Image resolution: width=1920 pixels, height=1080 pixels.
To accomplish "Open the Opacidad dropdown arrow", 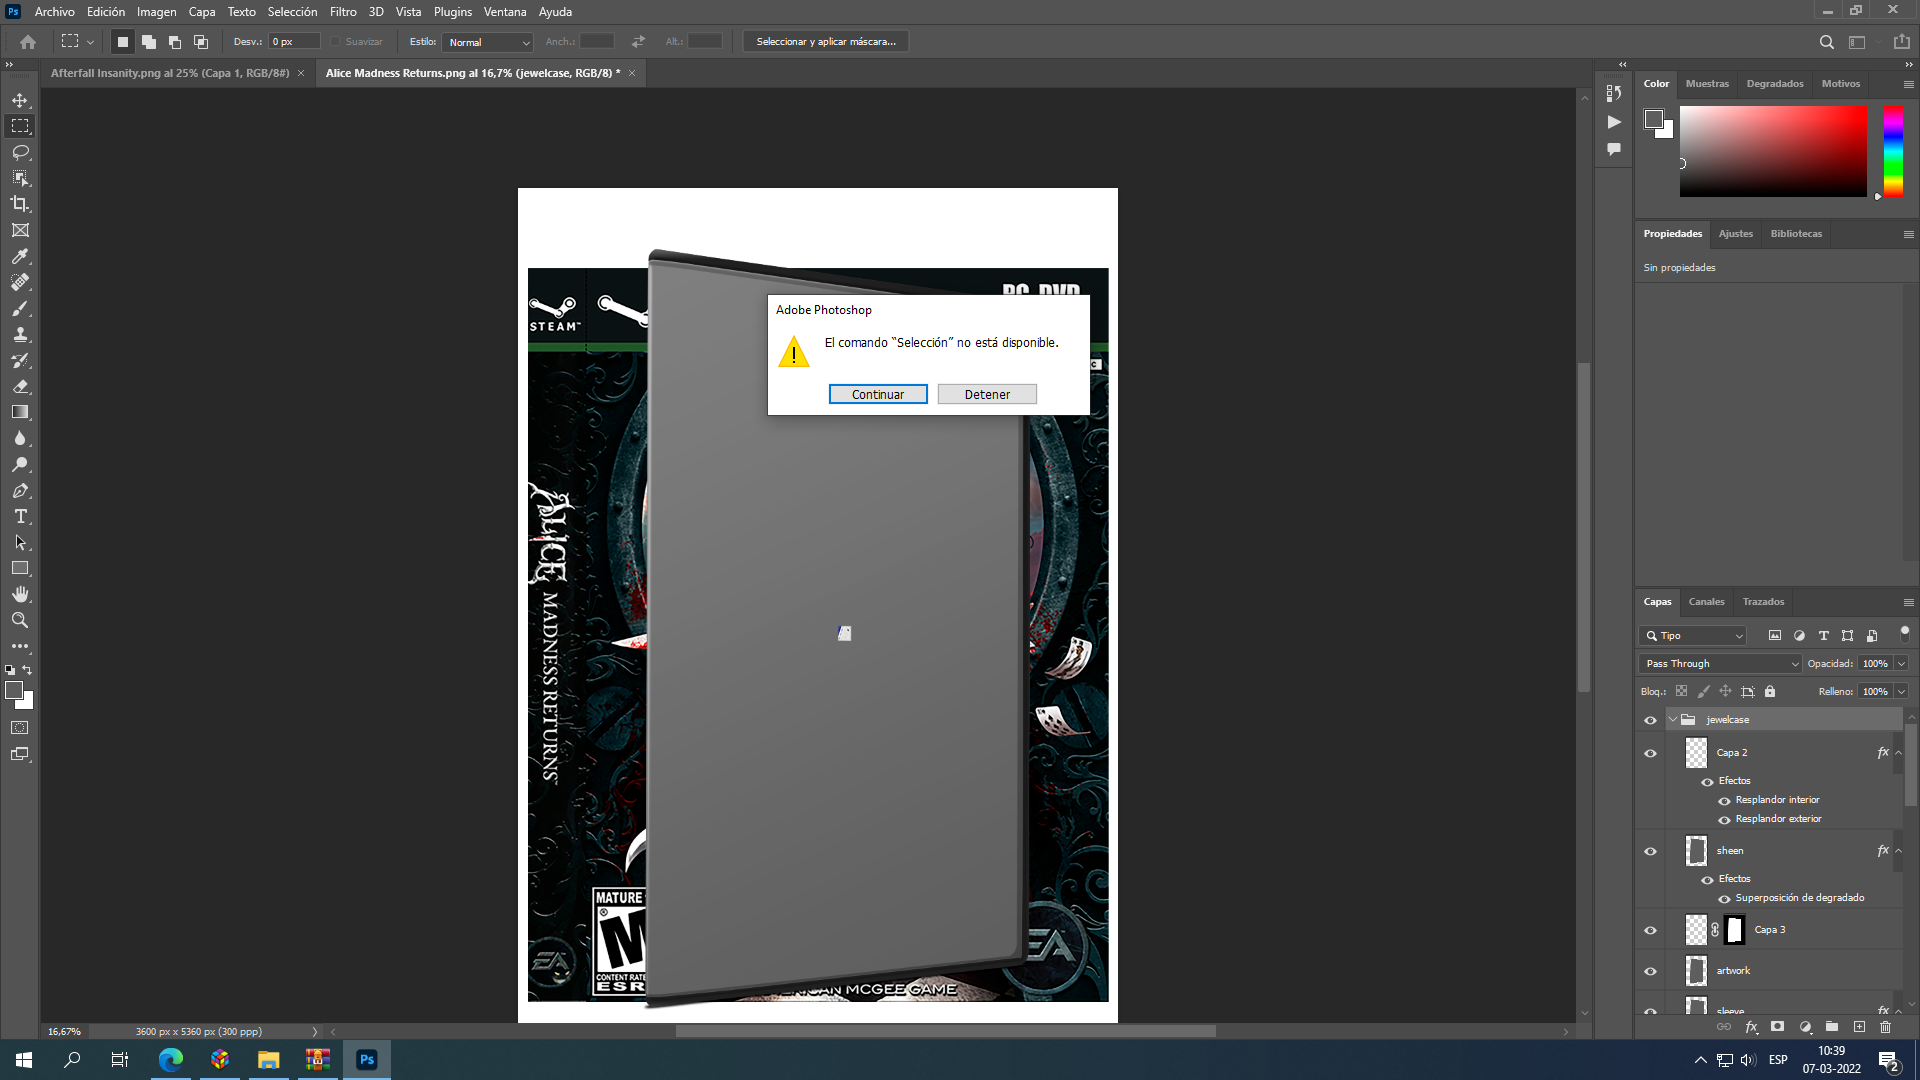I will 1901,664.
